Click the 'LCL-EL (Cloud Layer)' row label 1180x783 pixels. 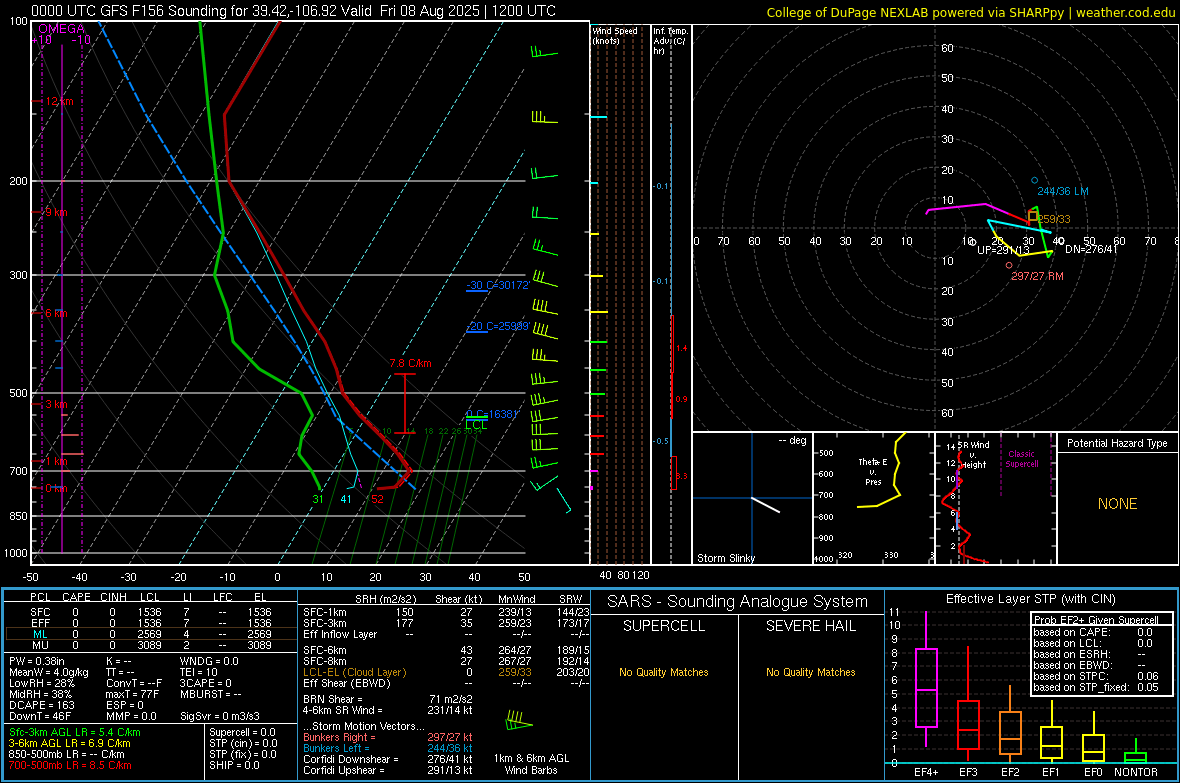click(x=354, y=672)
